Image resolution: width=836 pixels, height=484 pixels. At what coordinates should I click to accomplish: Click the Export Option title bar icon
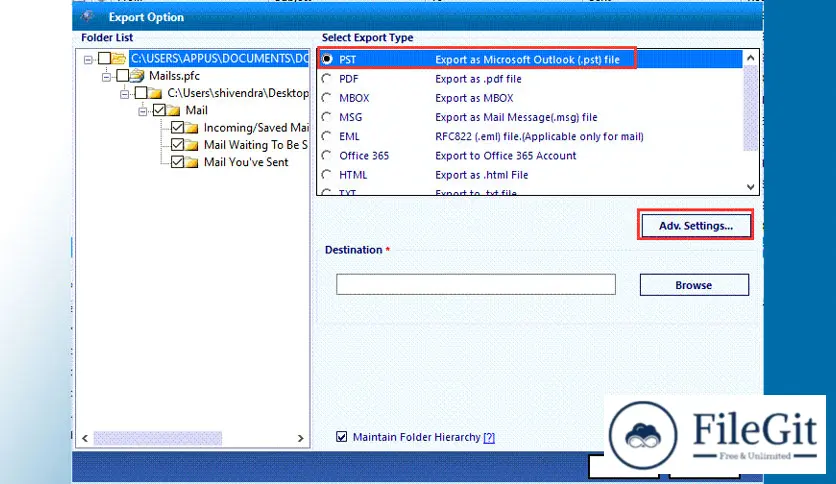point(88,17)
